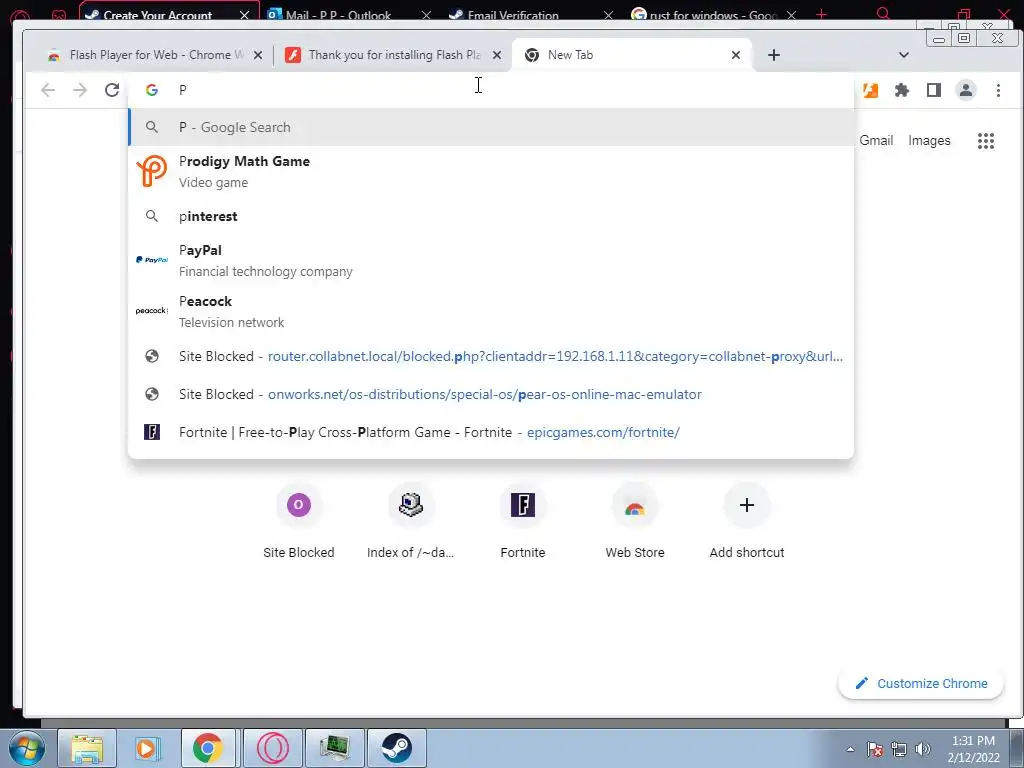Open Fortnite shortcut tile

(522, 521)
